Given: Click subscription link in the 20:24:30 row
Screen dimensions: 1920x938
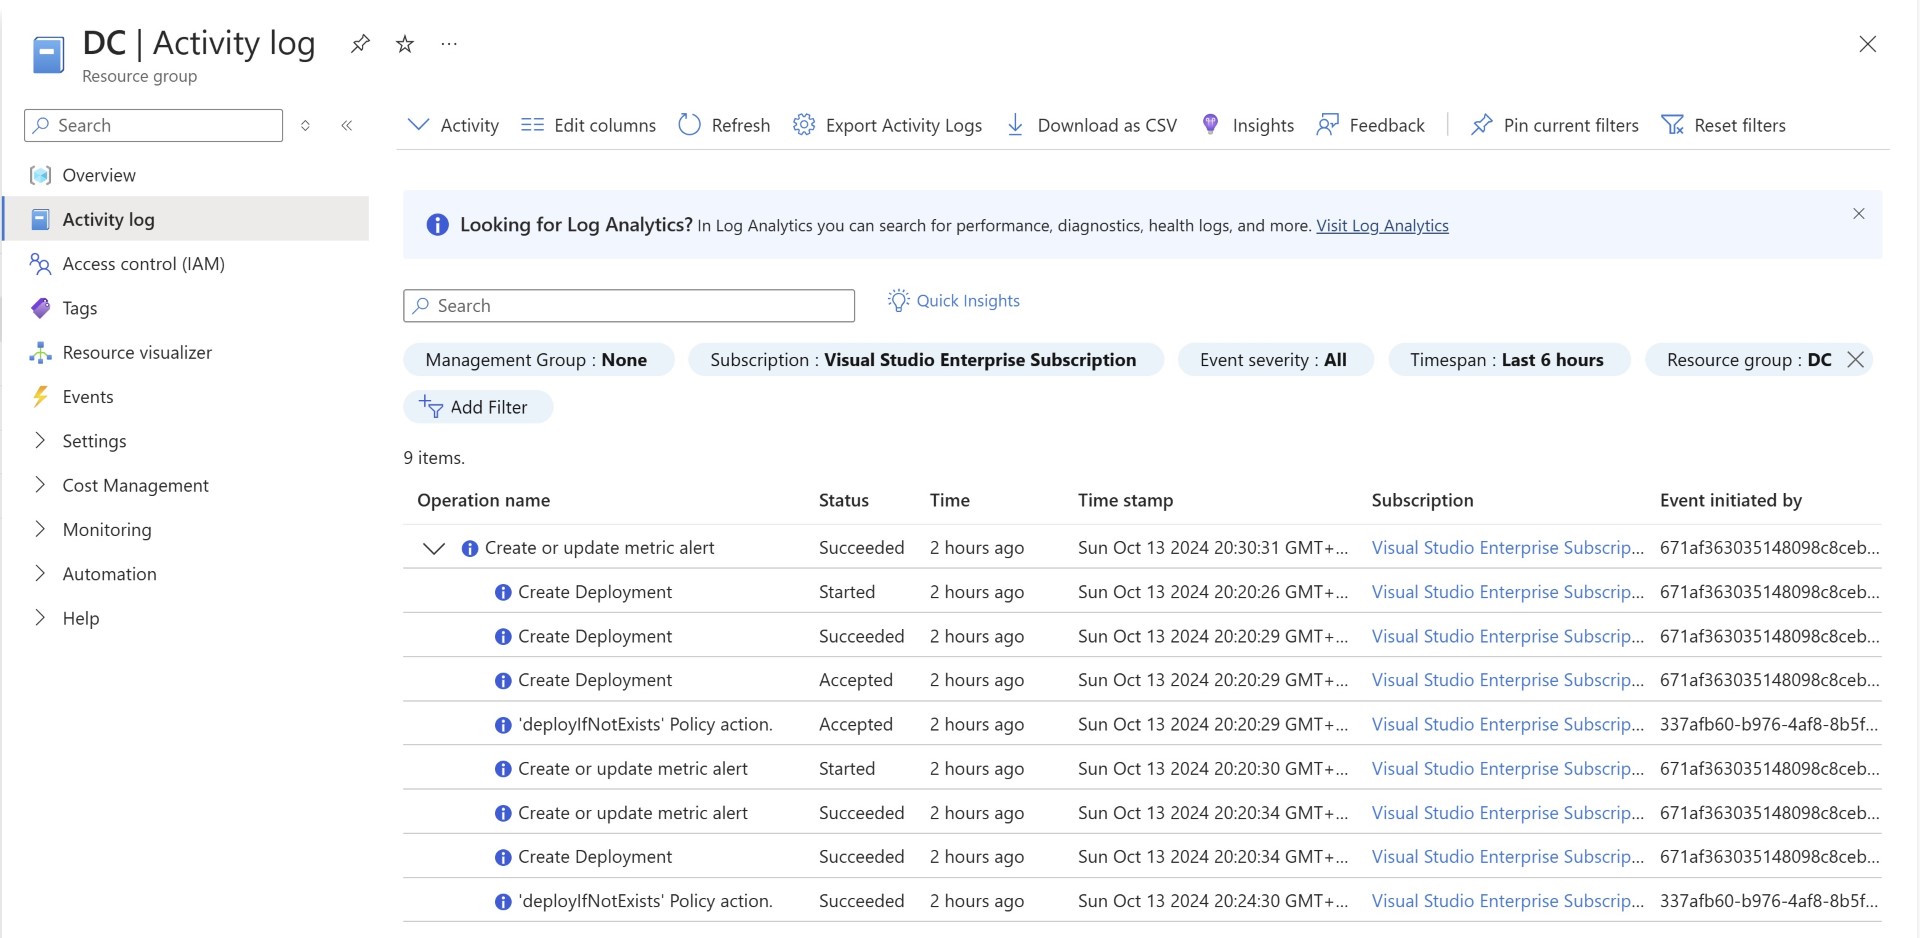Looking at the screenshot, I should [1507, 901].
